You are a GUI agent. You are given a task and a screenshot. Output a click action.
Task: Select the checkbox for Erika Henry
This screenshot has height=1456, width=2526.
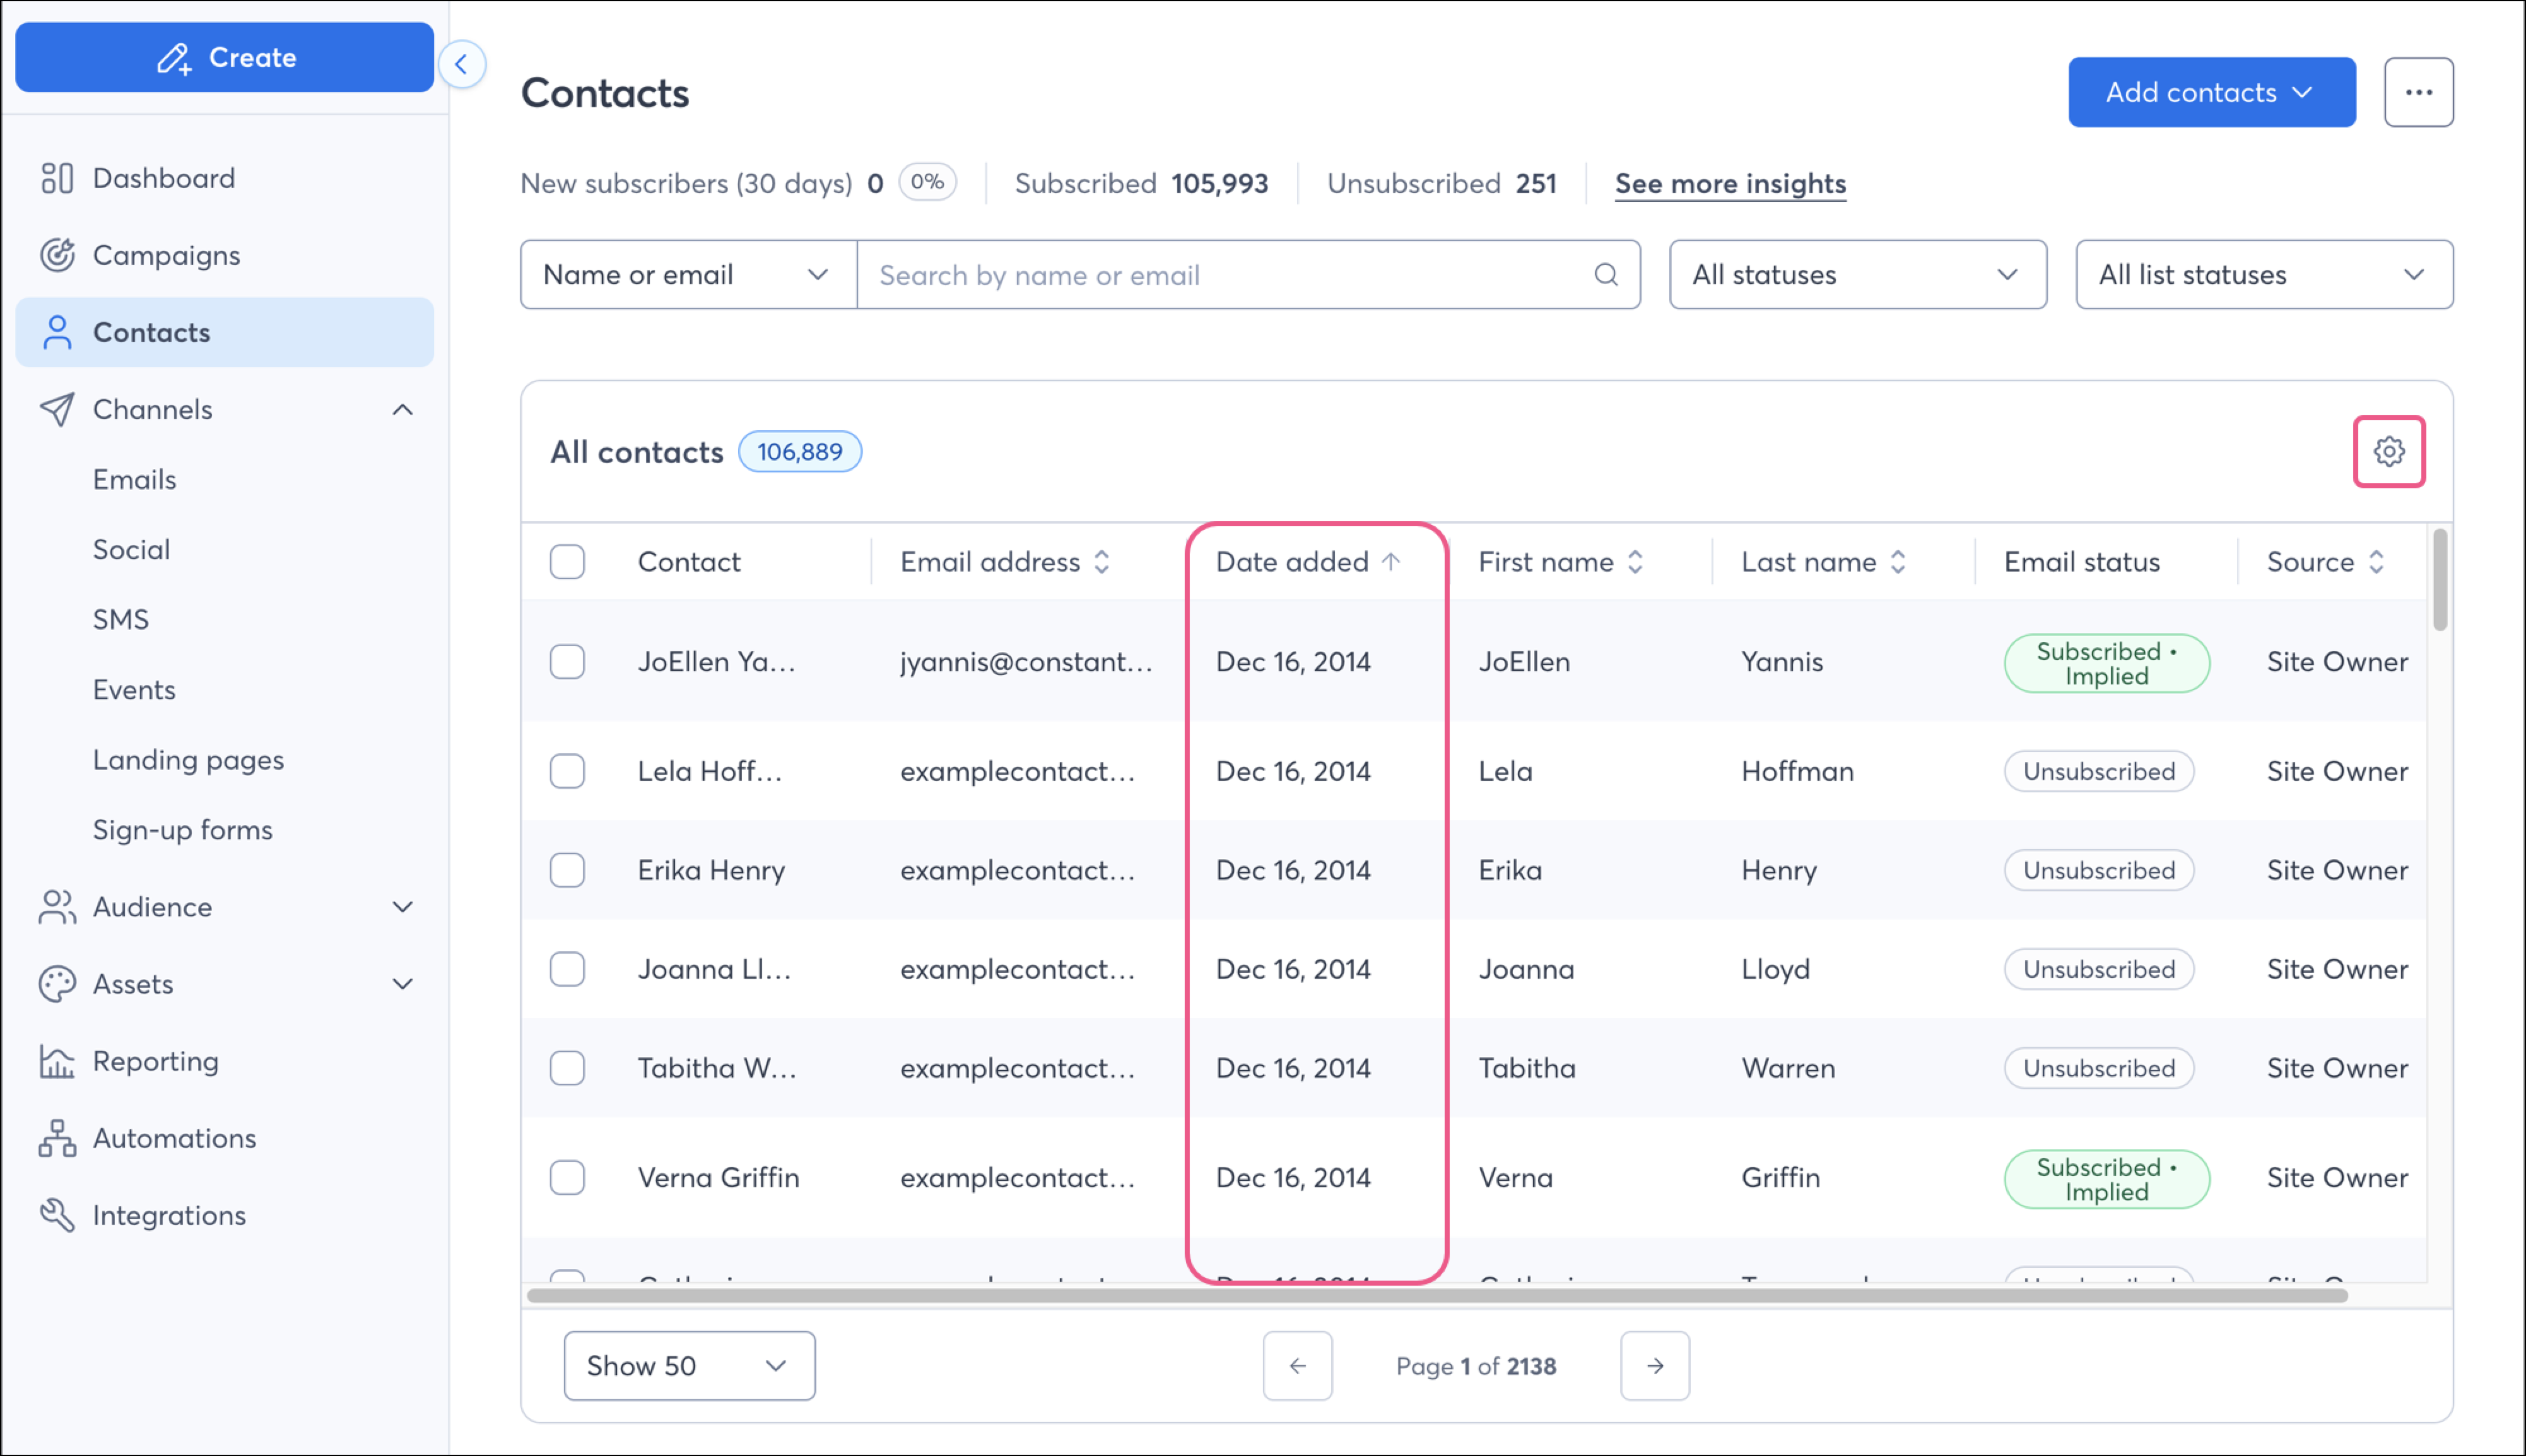click(567, 870)
